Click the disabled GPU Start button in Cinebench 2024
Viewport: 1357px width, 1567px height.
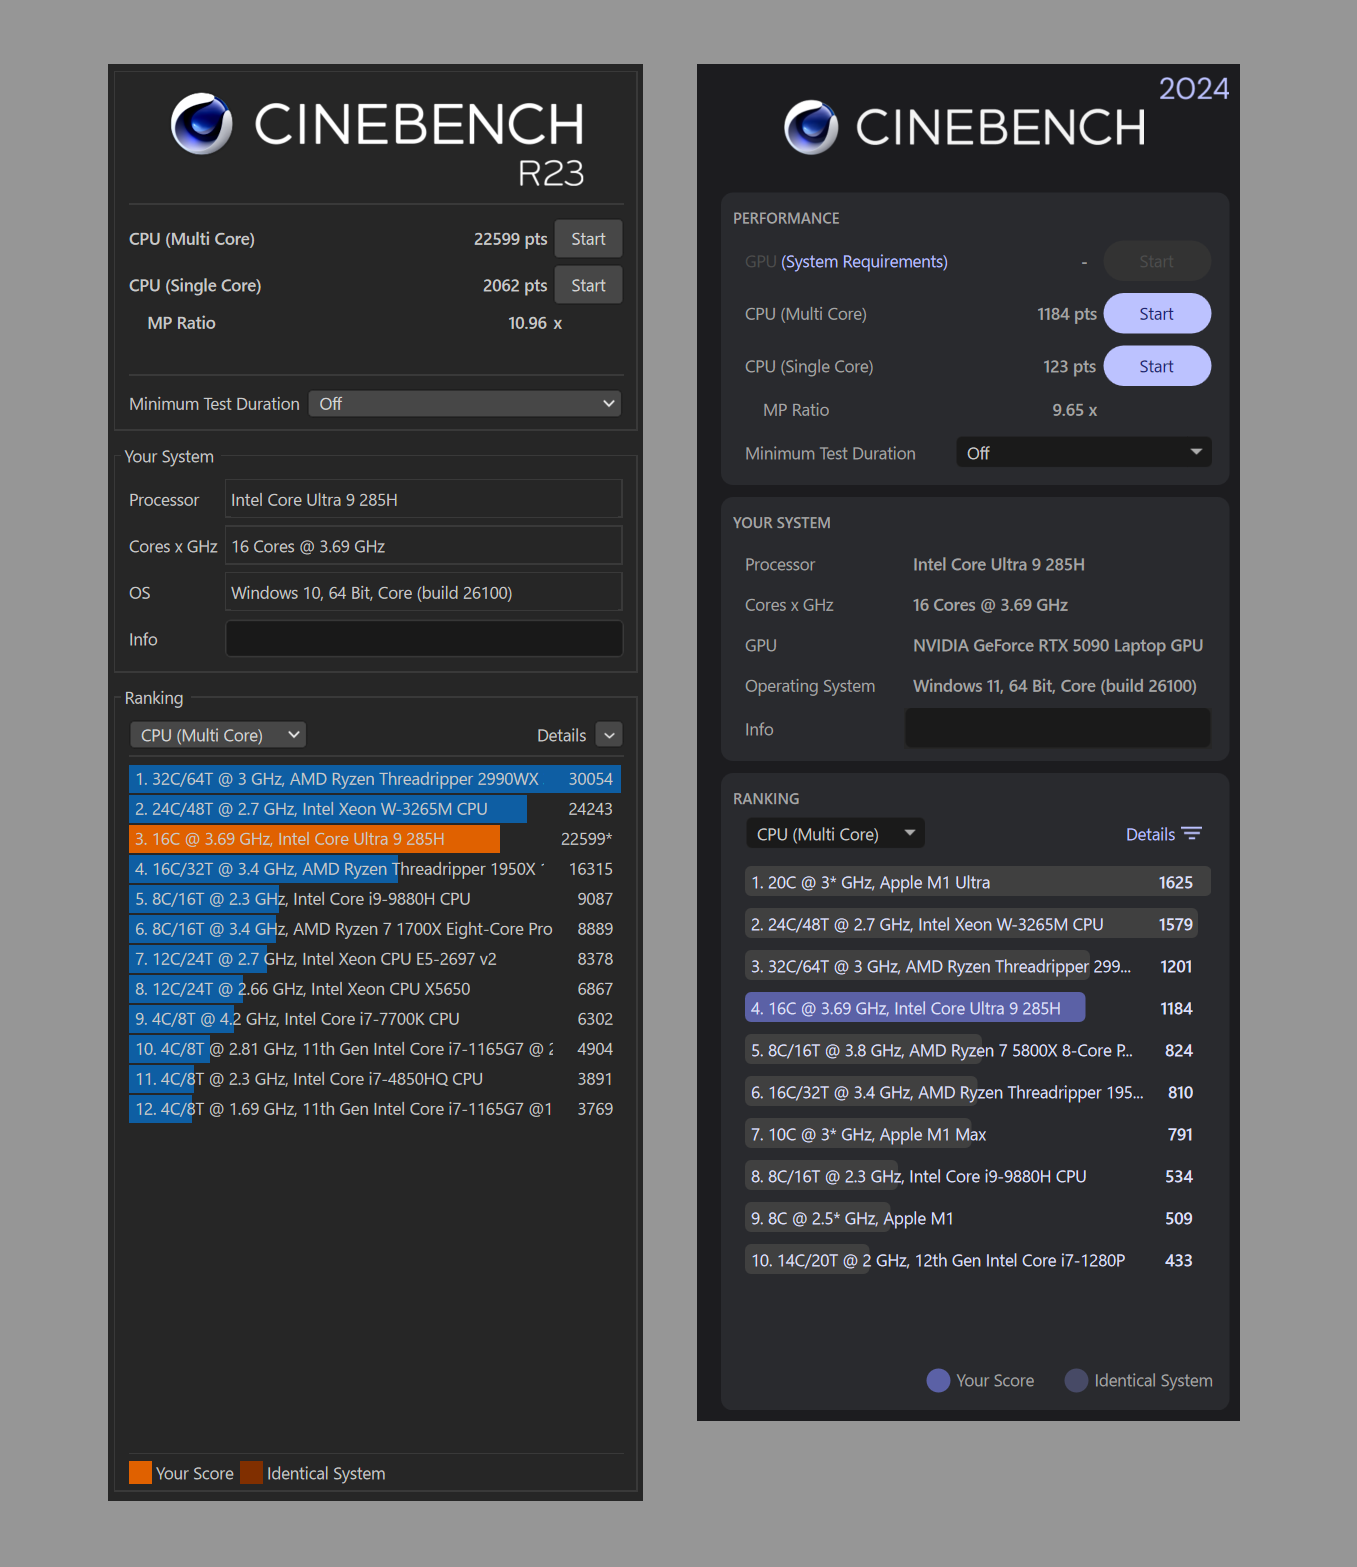pos(1157,262)
